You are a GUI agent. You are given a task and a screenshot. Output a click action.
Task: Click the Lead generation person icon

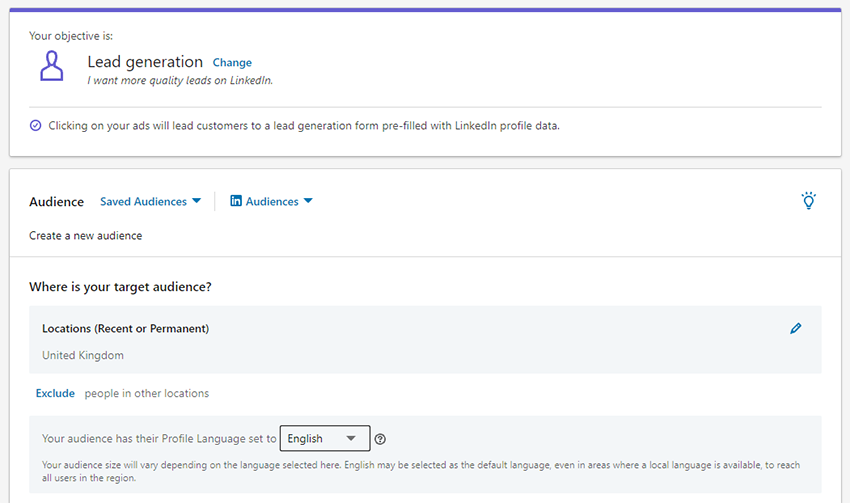51,66
